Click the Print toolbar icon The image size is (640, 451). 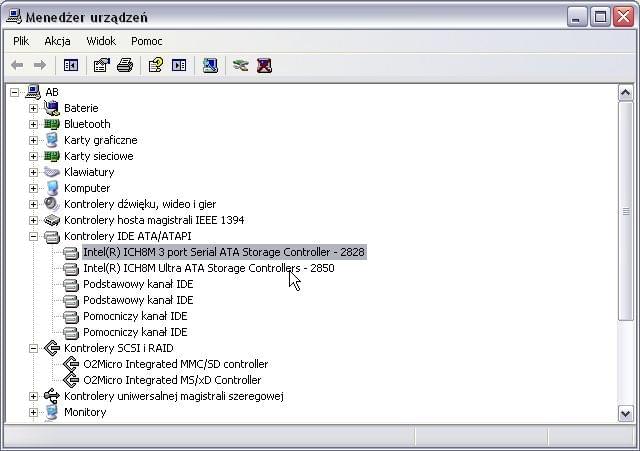(125, 65)
